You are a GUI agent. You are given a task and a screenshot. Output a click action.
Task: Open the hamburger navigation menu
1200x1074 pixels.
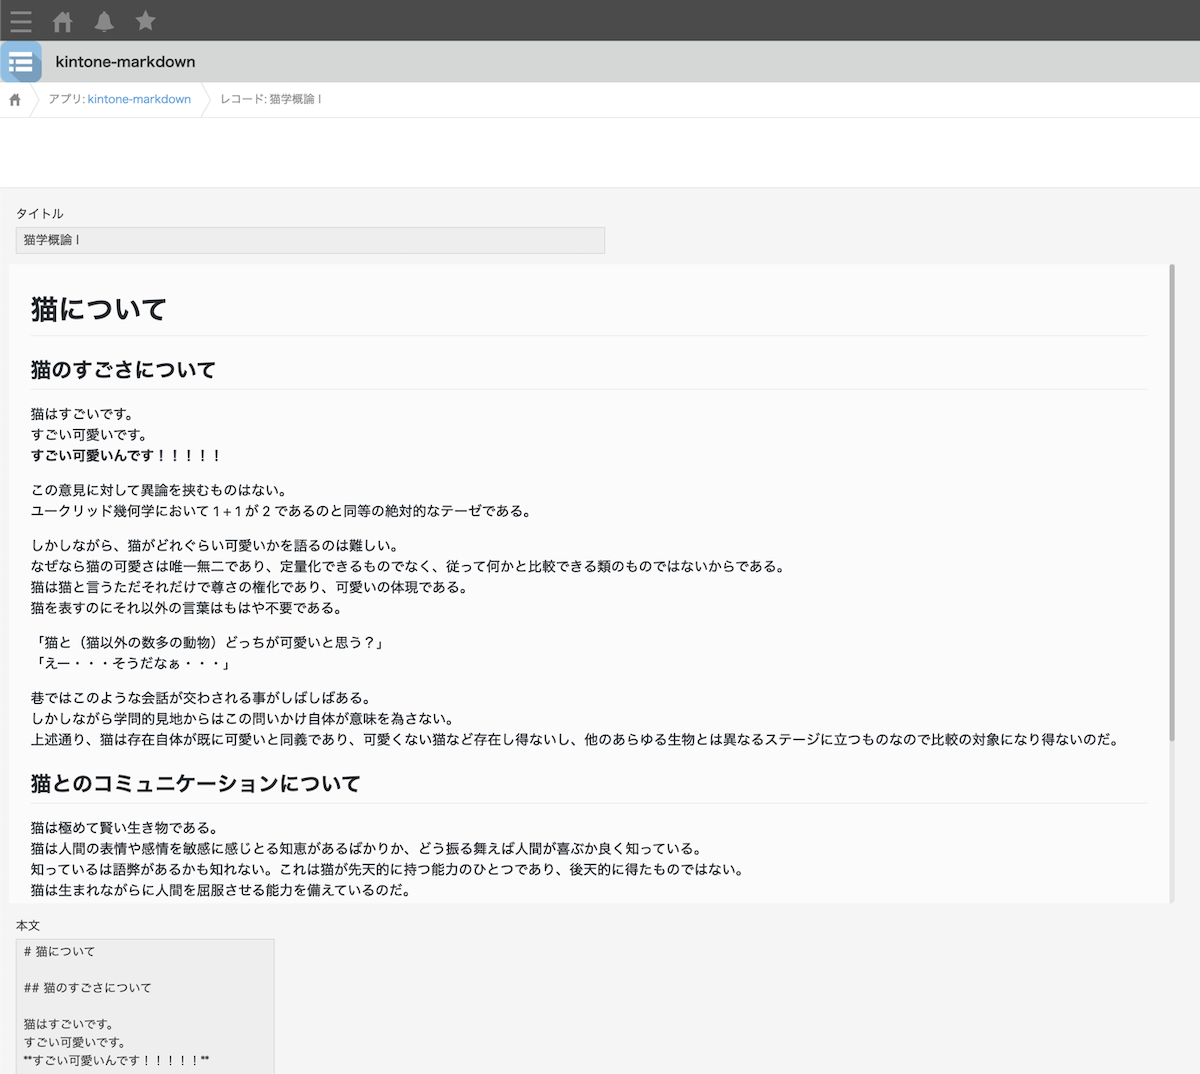pyautogui.click(x=20, y=21)
